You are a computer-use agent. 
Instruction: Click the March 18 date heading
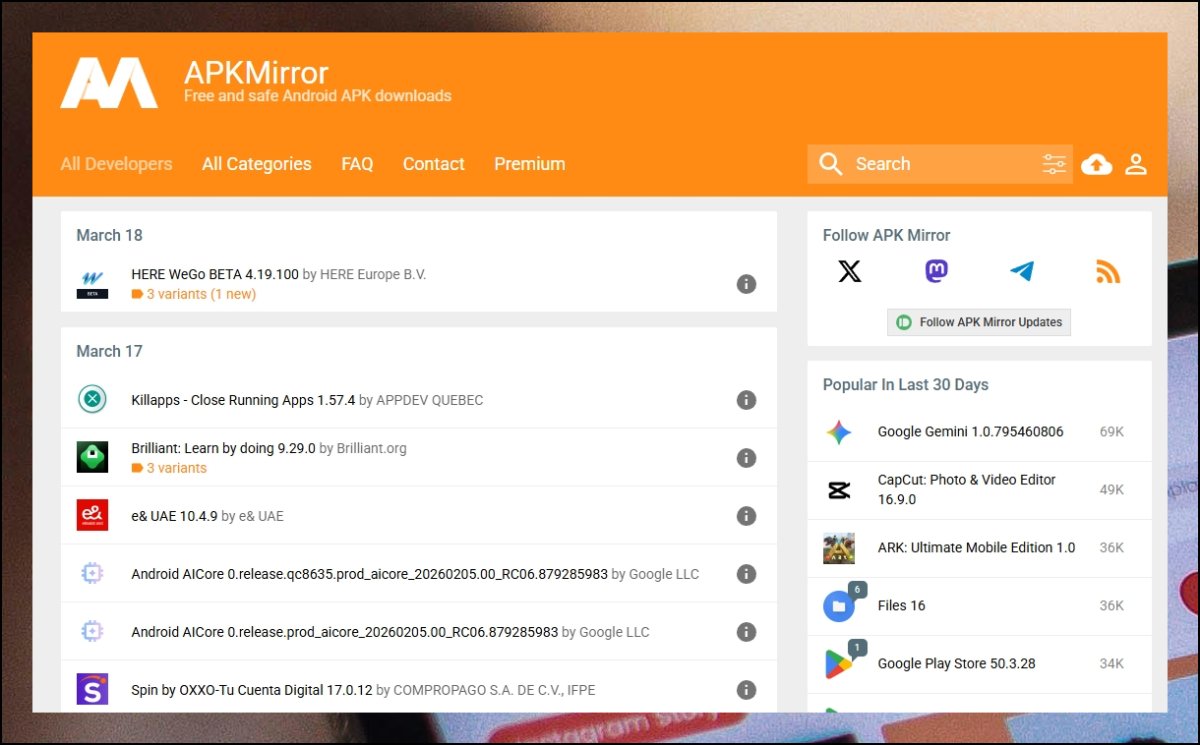pyautogui.click(x=109, y=235)
